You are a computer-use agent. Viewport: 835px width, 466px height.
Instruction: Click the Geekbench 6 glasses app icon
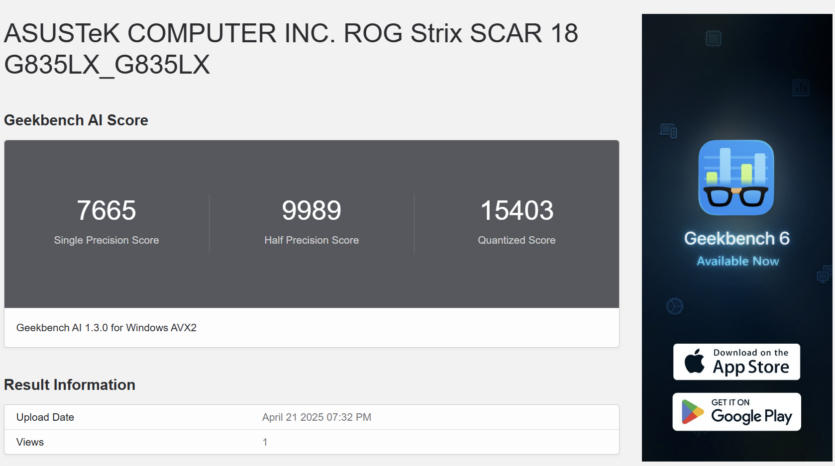coord(736,178)
